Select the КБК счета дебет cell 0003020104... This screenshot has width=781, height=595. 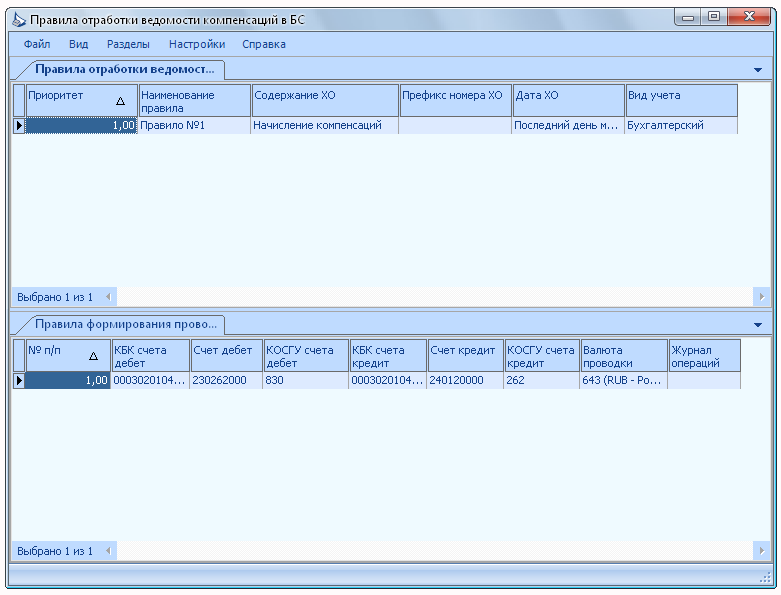click(150, 380)
